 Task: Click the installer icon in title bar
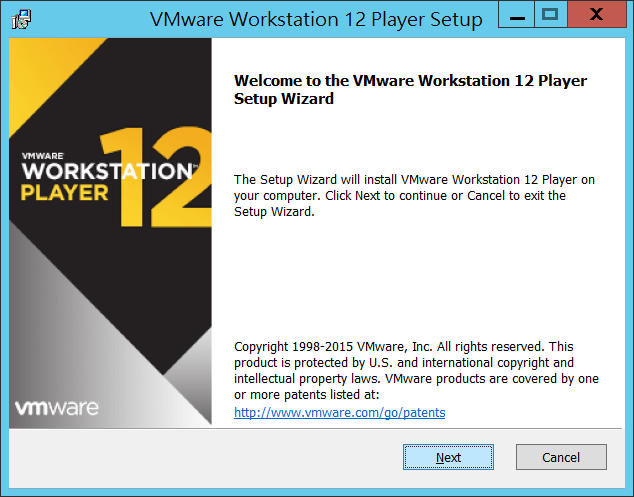tap(21, 19)
